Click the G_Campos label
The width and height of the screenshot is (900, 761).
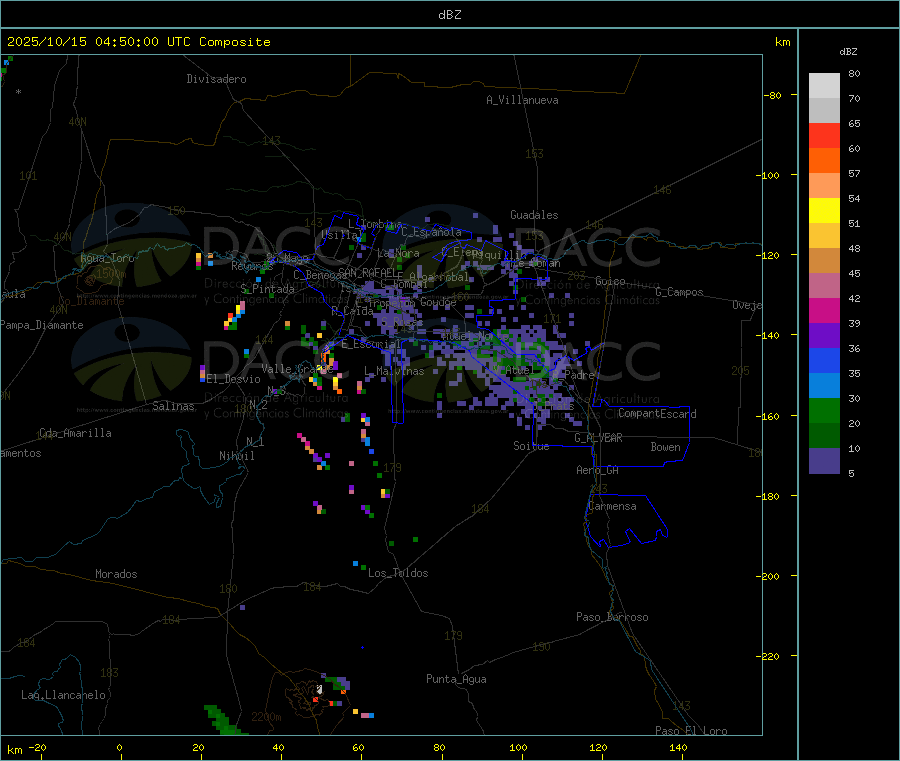pos(679,292)
